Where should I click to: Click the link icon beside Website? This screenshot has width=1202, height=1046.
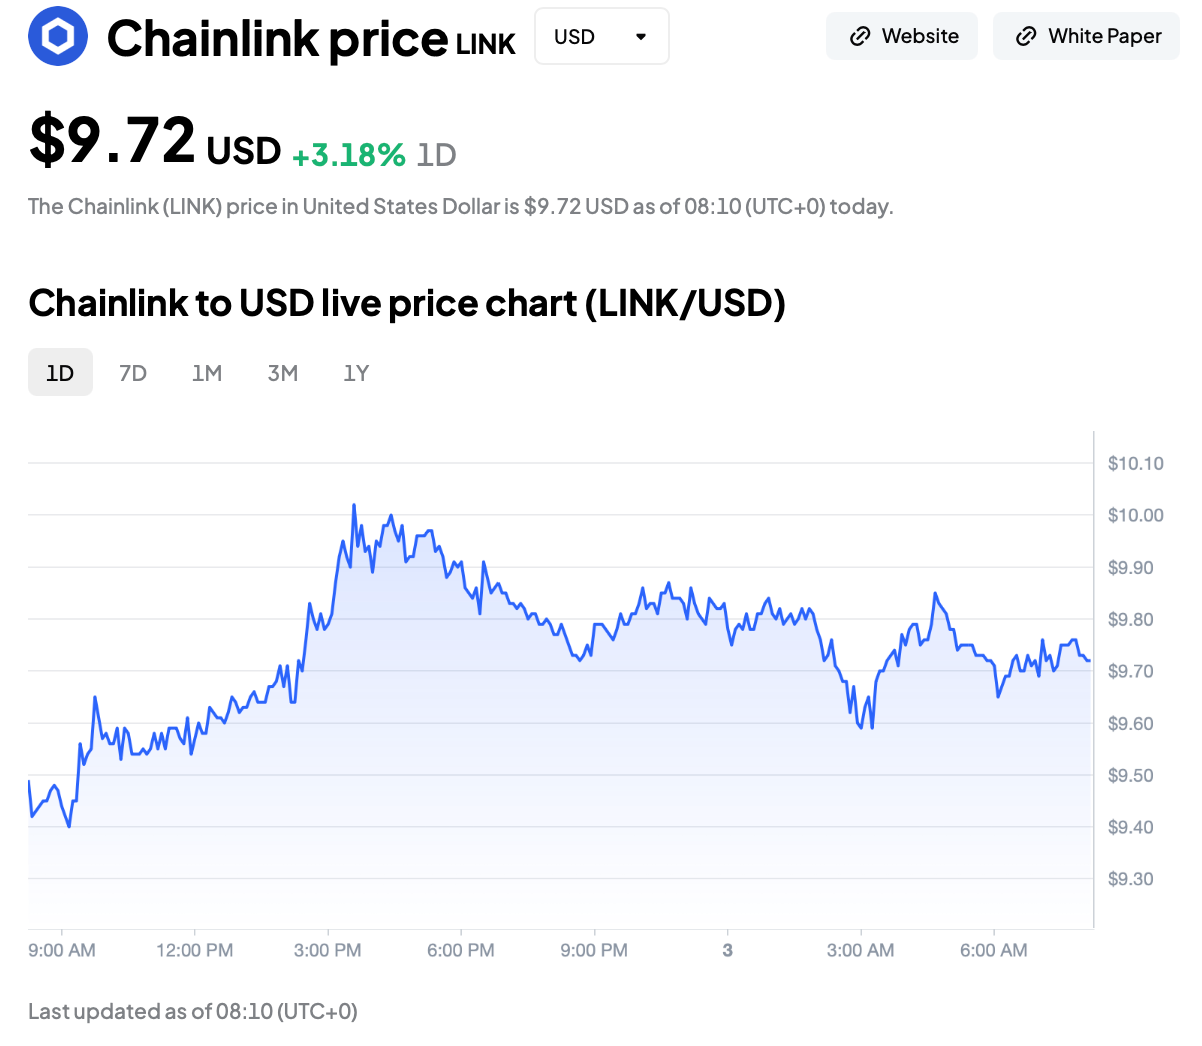pos(859,37)
